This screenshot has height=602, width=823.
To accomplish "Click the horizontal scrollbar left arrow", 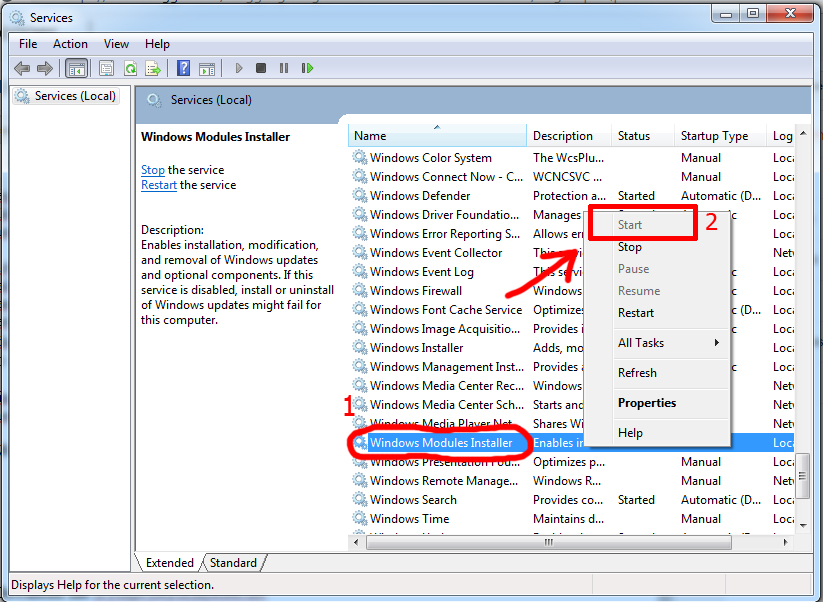I will coord(357,542).
